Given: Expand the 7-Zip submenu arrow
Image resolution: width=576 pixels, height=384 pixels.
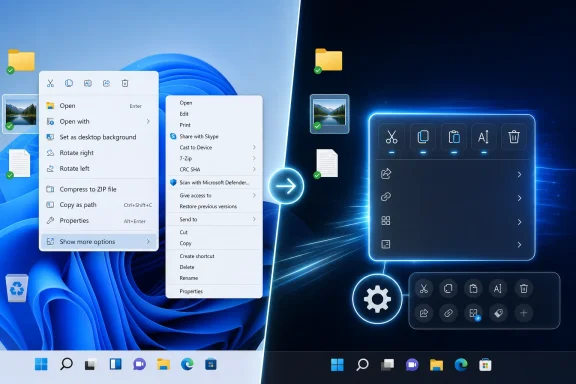Looking at the screenshot, I should (x=254, y=158).
